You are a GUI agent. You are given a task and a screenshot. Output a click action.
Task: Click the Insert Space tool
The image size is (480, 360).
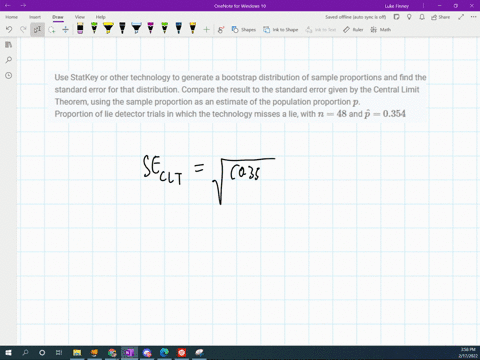pyautogui.click(x=65, y=30)
